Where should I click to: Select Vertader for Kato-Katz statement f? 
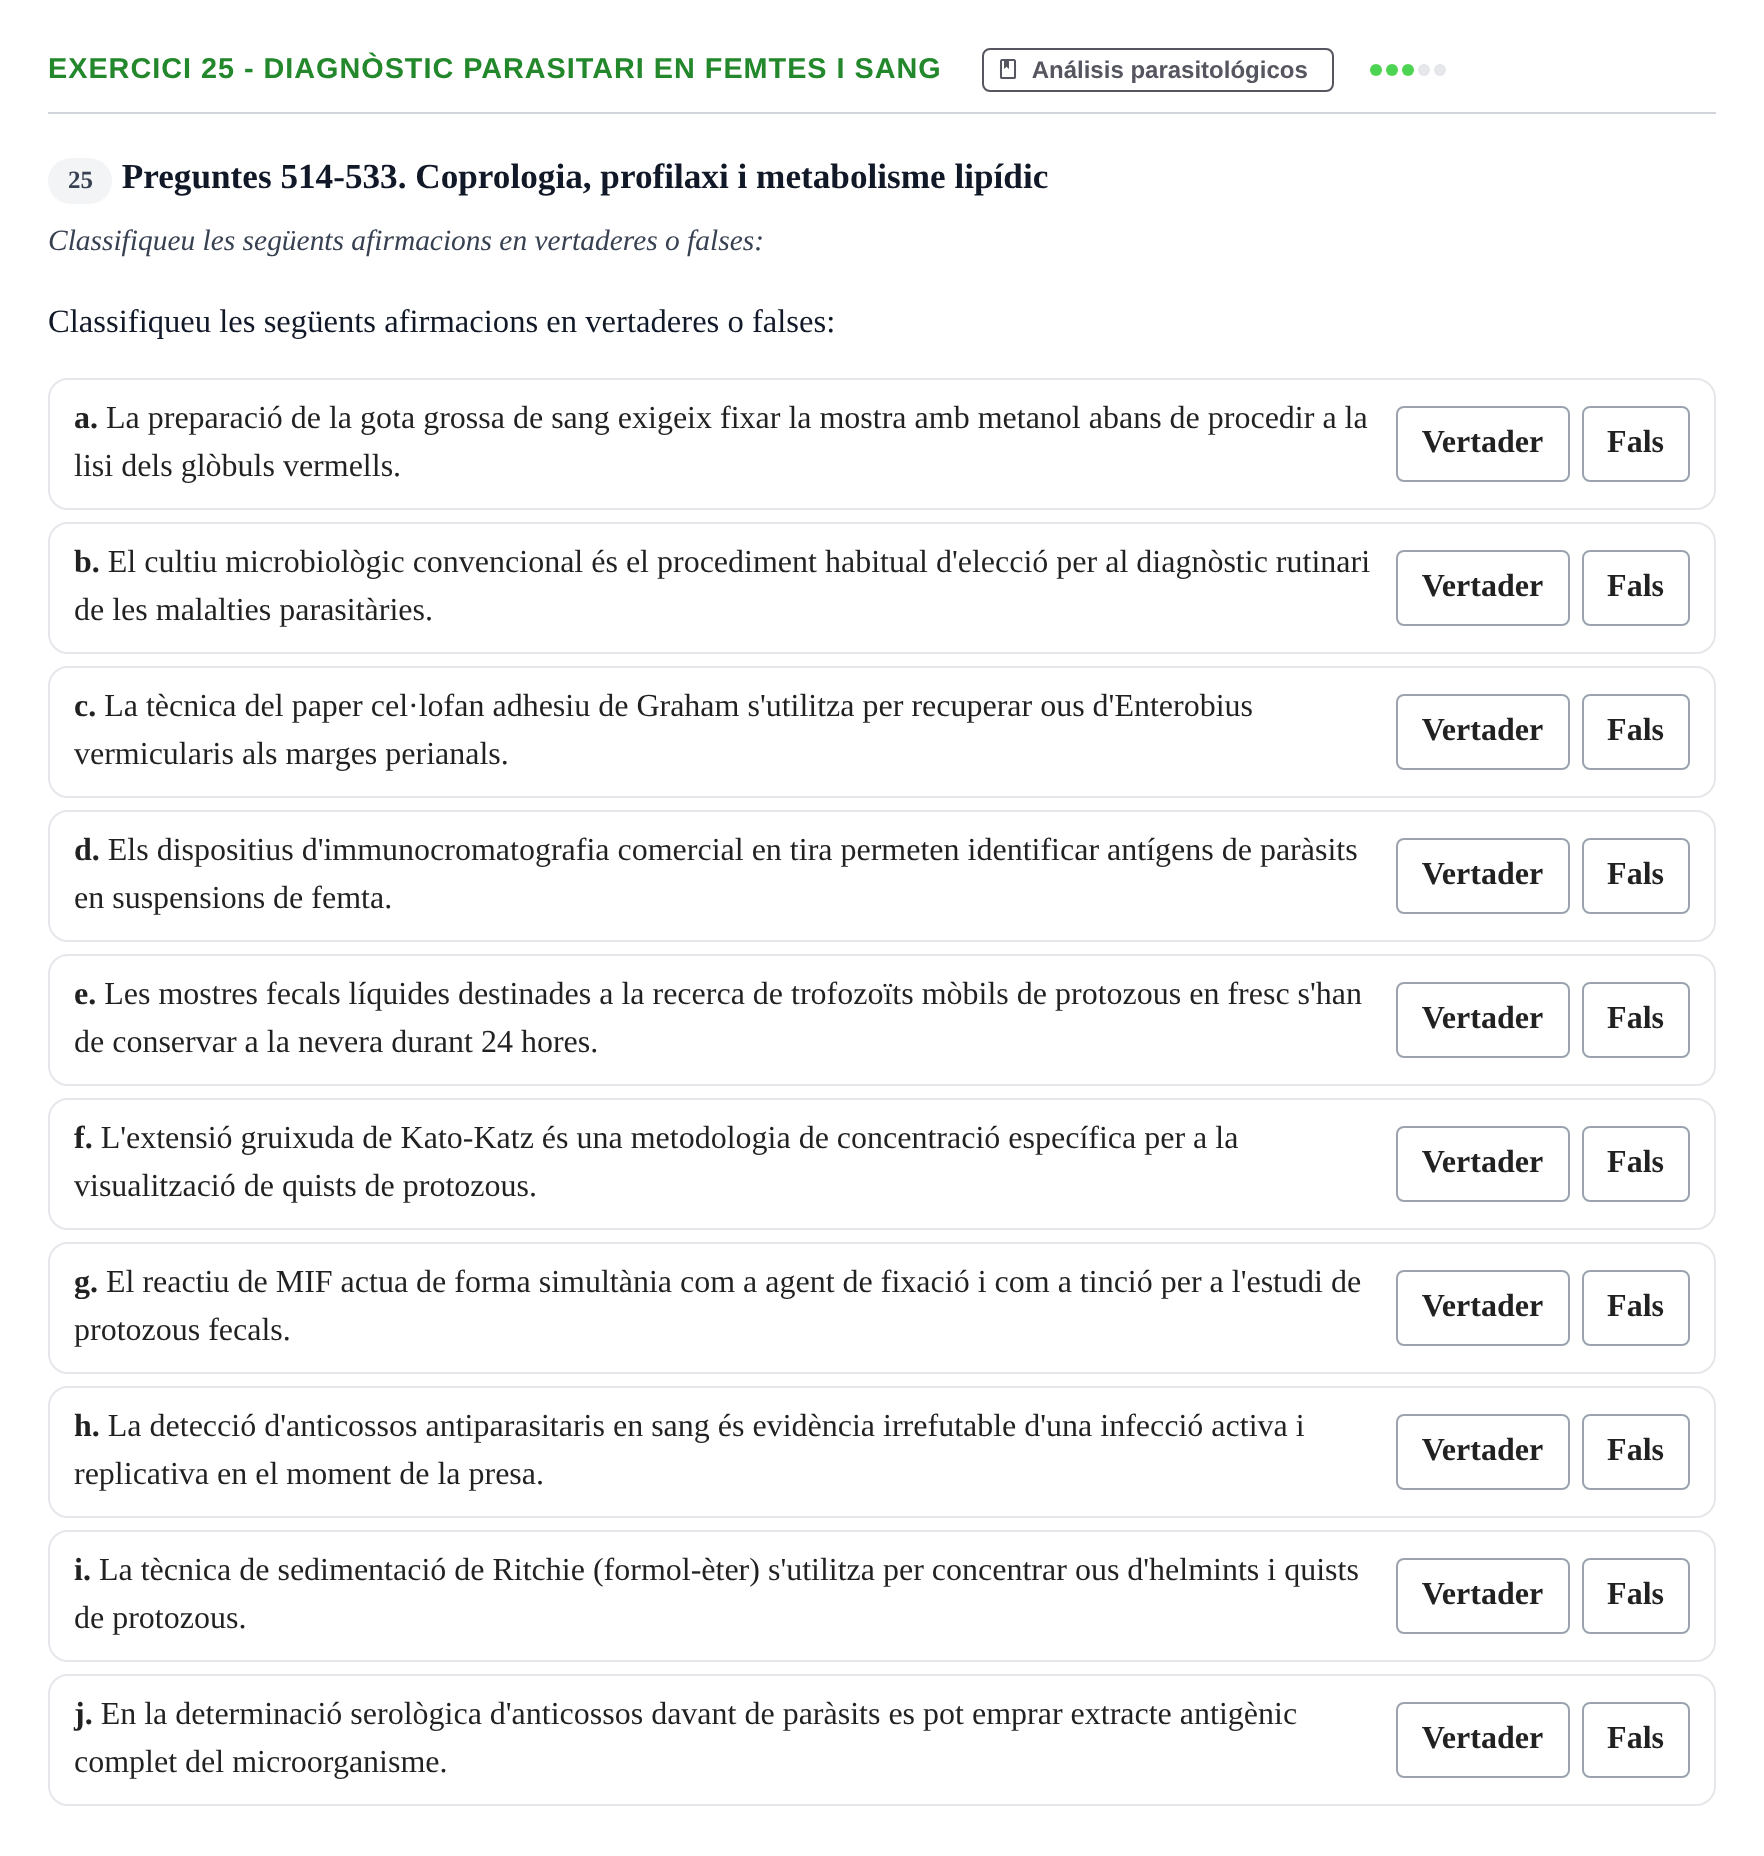coord(1482,1164)
